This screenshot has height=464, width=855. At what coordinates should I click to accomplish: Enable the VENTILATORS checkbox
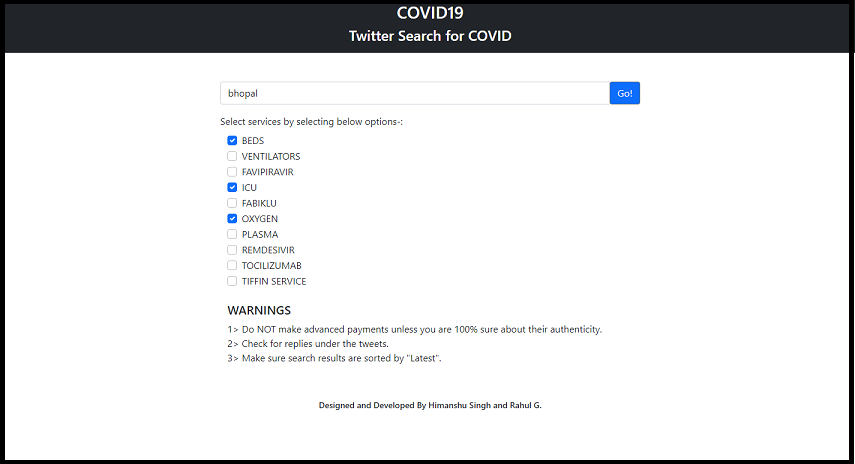pos(232,156)
